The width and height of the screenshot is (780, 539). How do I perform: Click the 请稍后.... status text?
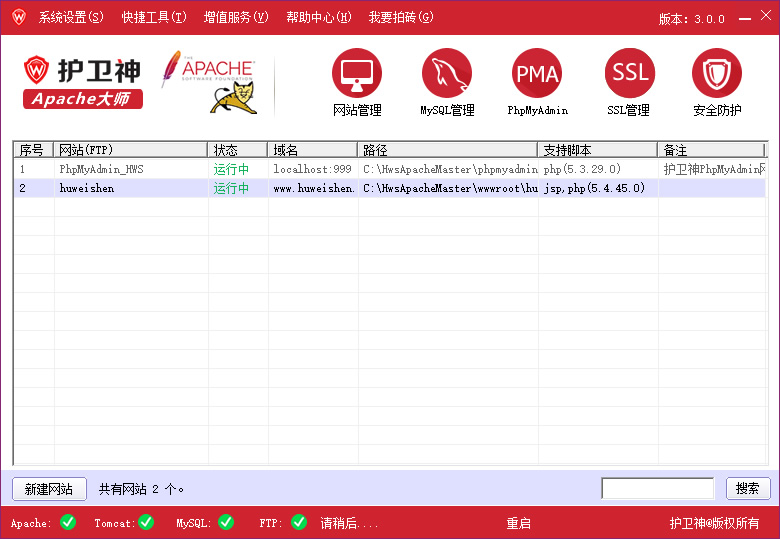click(349, 523)
